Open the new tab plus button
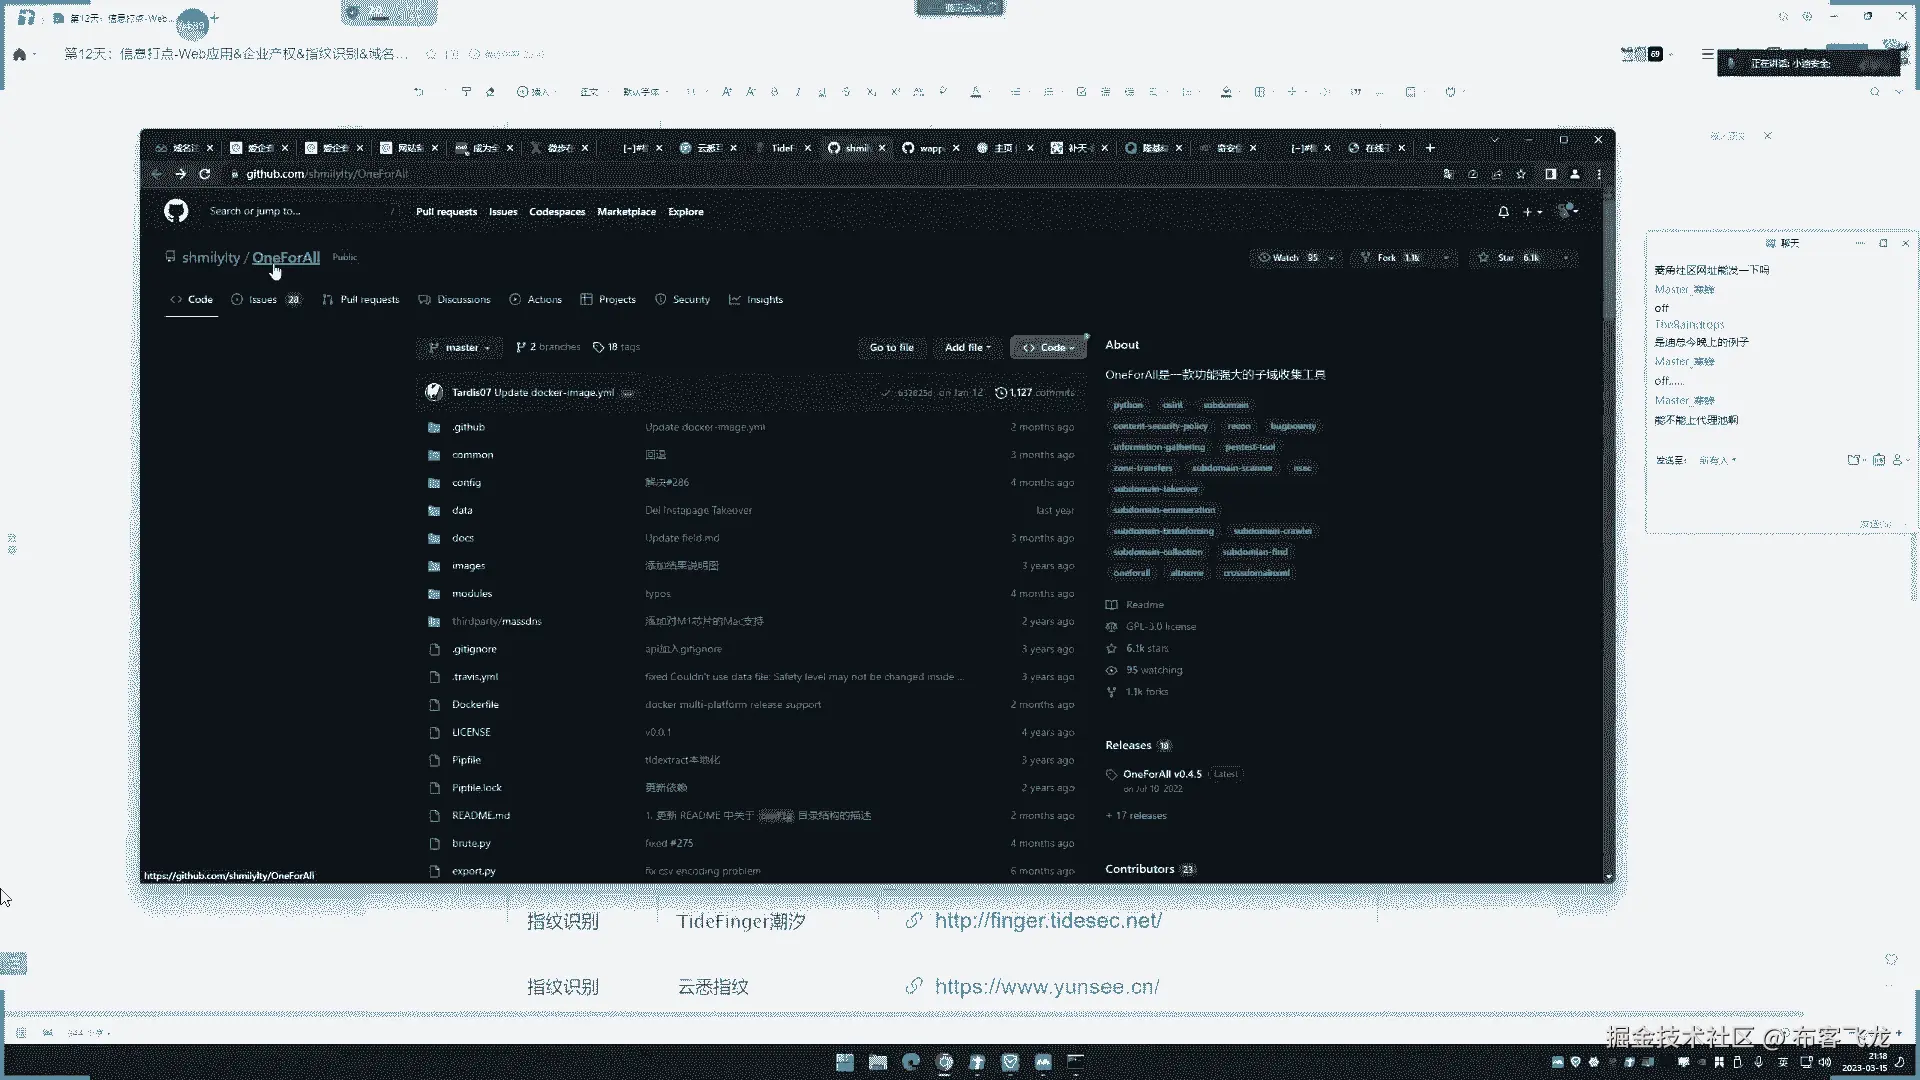1920x1080 pixels. click(1430, 148)
